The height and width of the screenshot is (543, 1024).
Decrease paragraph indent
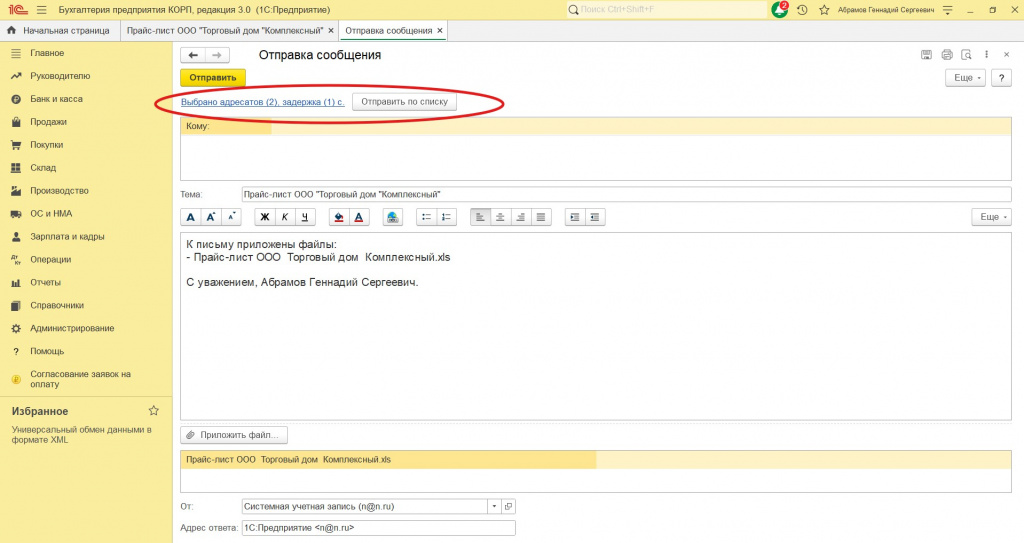[594, 217]
